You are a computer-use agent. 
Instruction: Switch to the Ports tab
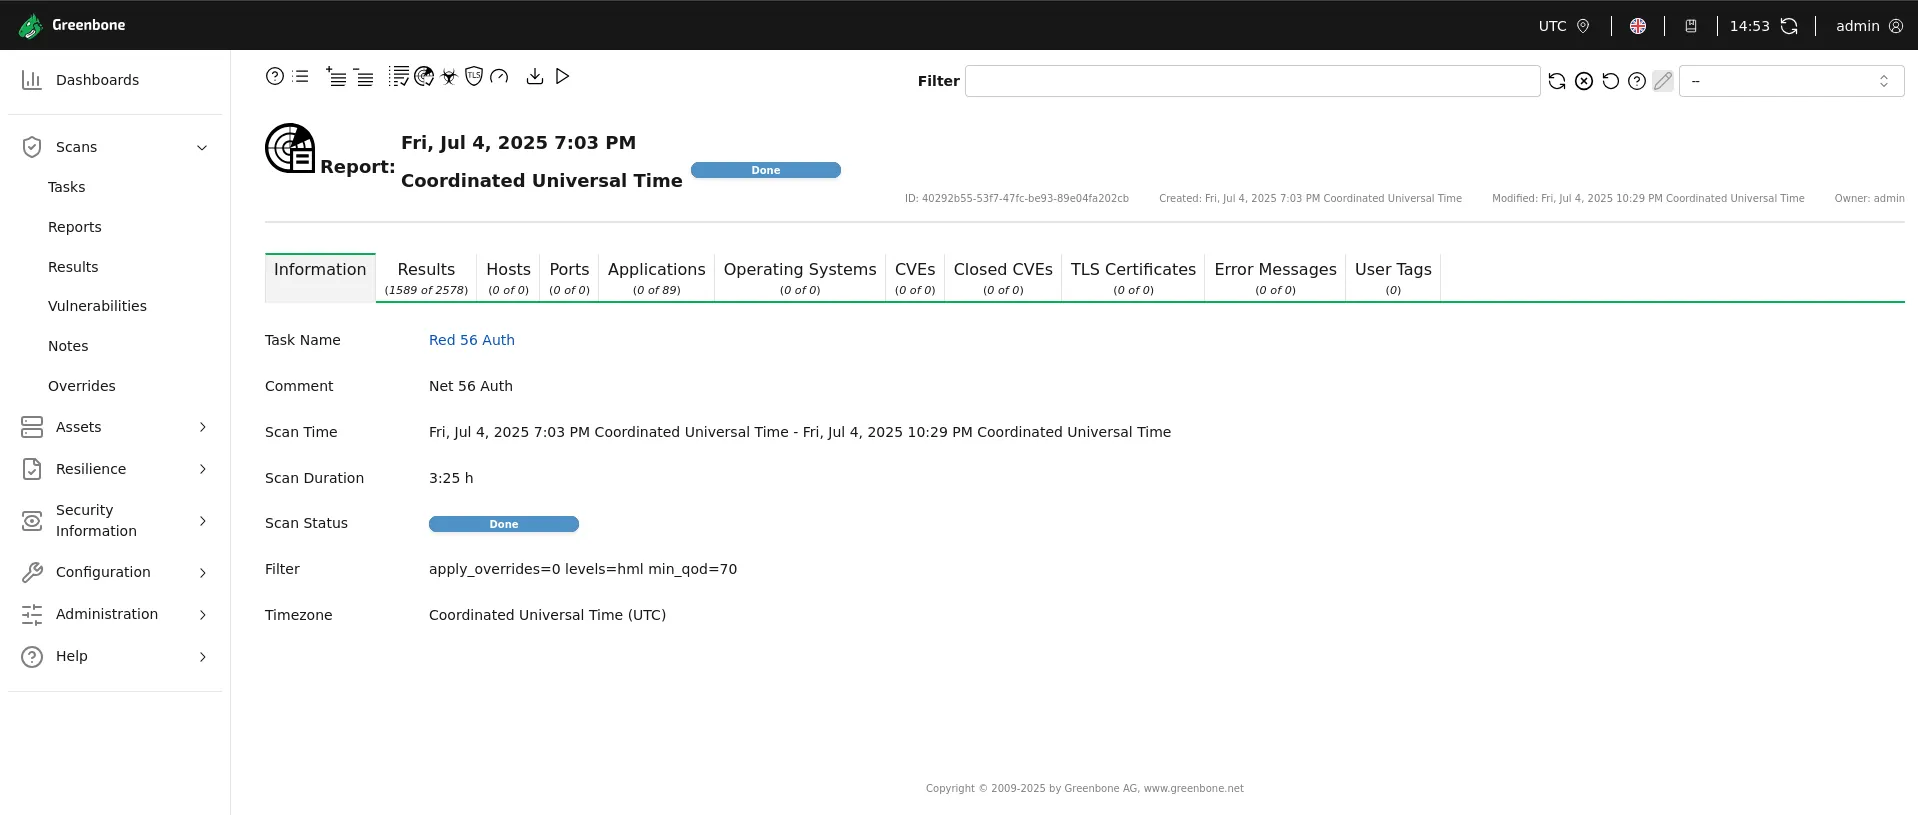pyautogui.click(x=569, y=277)
